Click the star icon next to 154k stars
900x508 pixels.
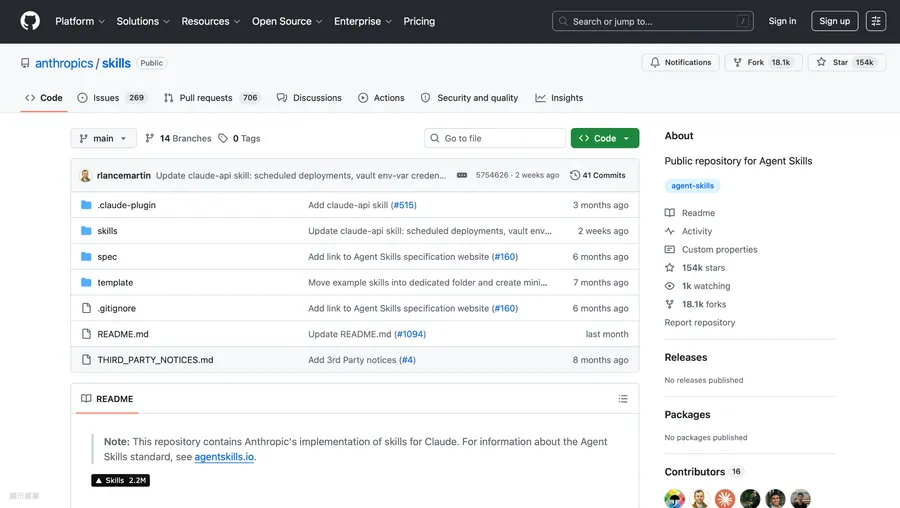(x=670, y=267)
